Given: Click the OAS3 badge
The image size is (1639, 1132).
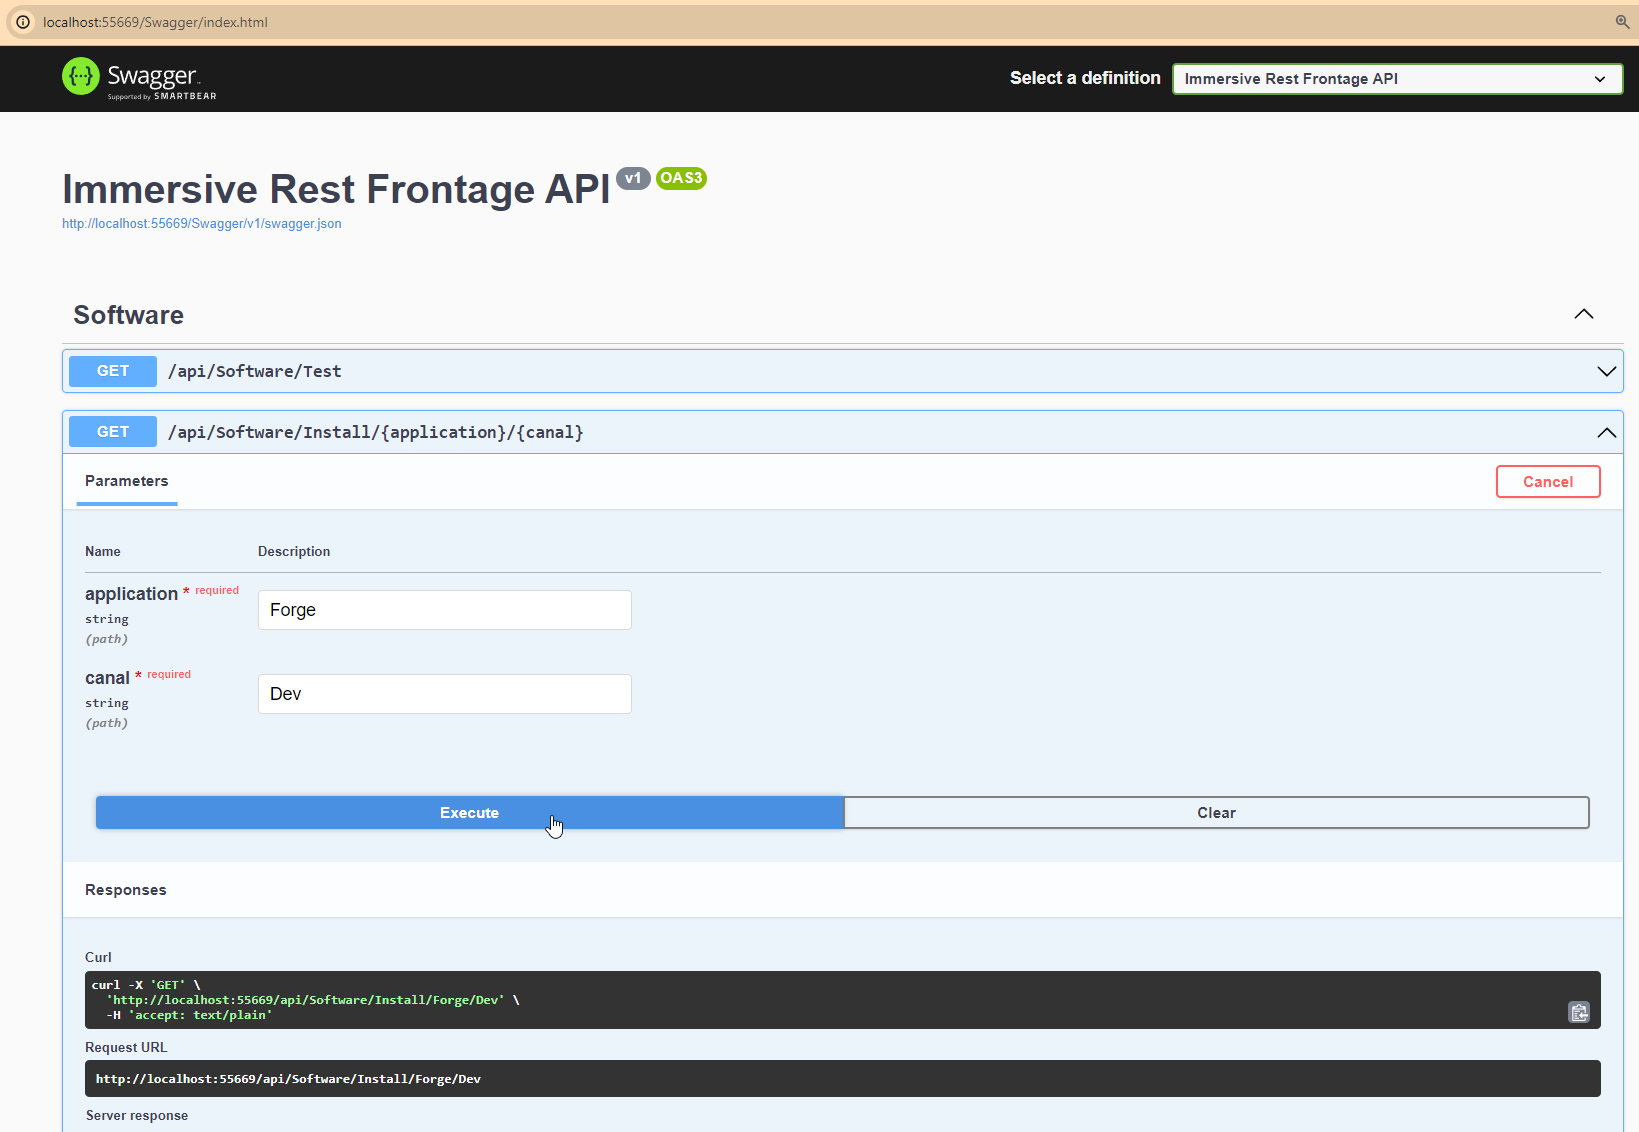Looking at the screenshot, I should [x=681, y=178].
